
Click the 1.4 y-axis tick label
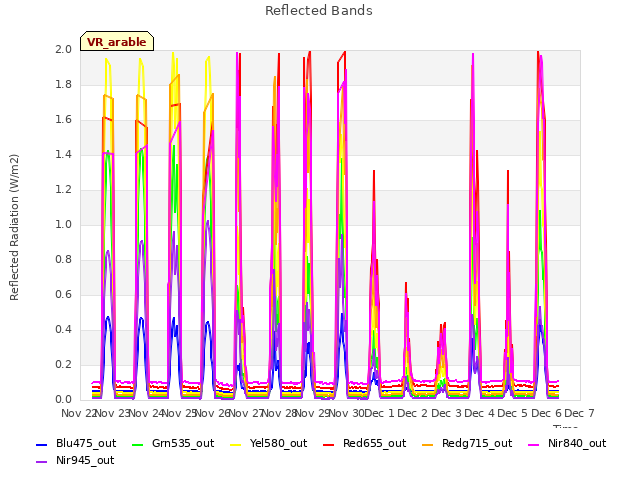[x=63, y=155]
